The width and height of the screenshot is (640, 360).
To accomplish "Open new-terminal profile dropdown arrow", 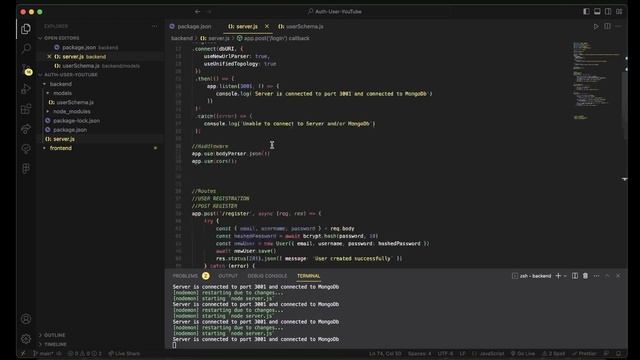I will (x=565, y=276).
